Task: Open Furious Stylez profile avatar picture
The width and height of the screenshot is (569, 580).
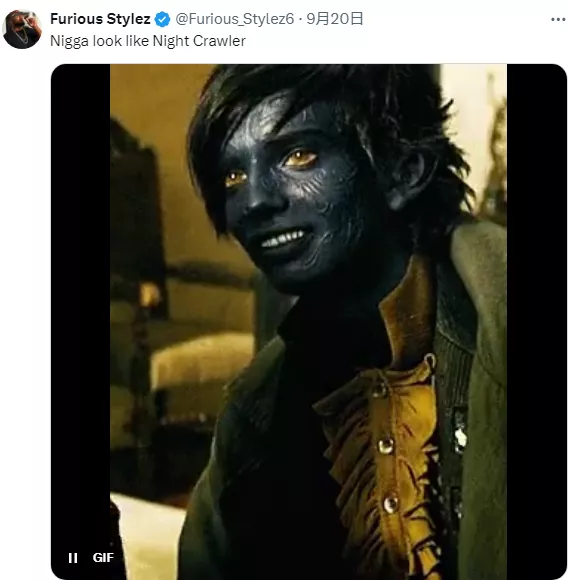Action: (x=21, y=29)
